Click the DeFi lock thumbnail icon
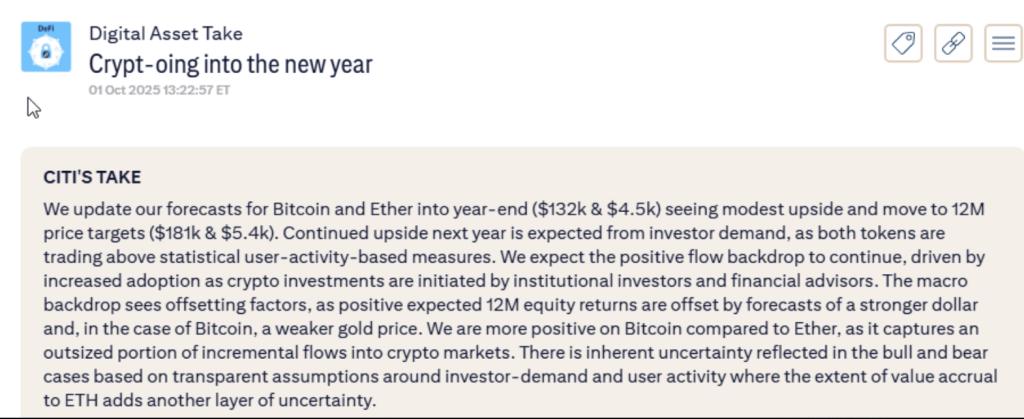This screenshot has height=419, width=1024. pos(46,47)
